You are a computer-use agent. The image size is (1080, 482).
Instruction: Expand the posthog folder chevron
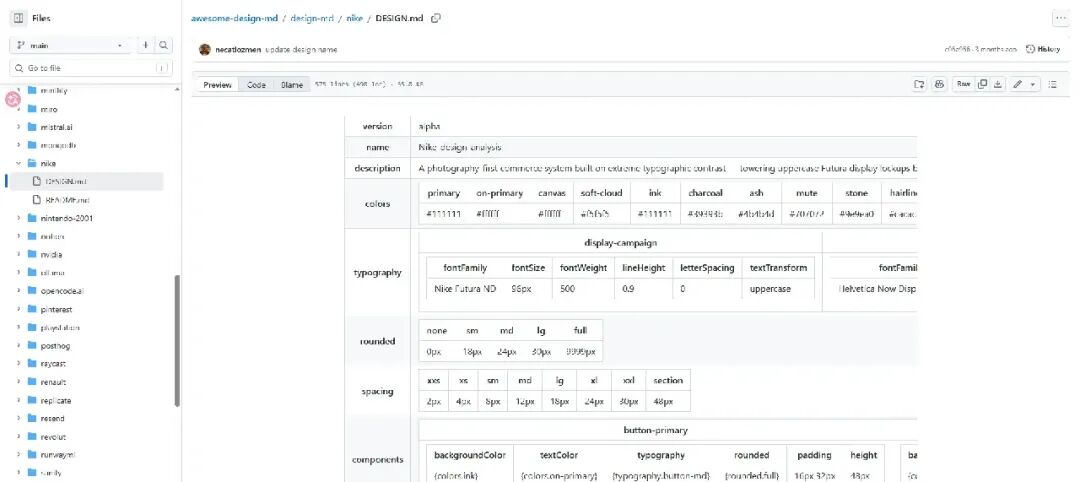[x=19, y=346]
